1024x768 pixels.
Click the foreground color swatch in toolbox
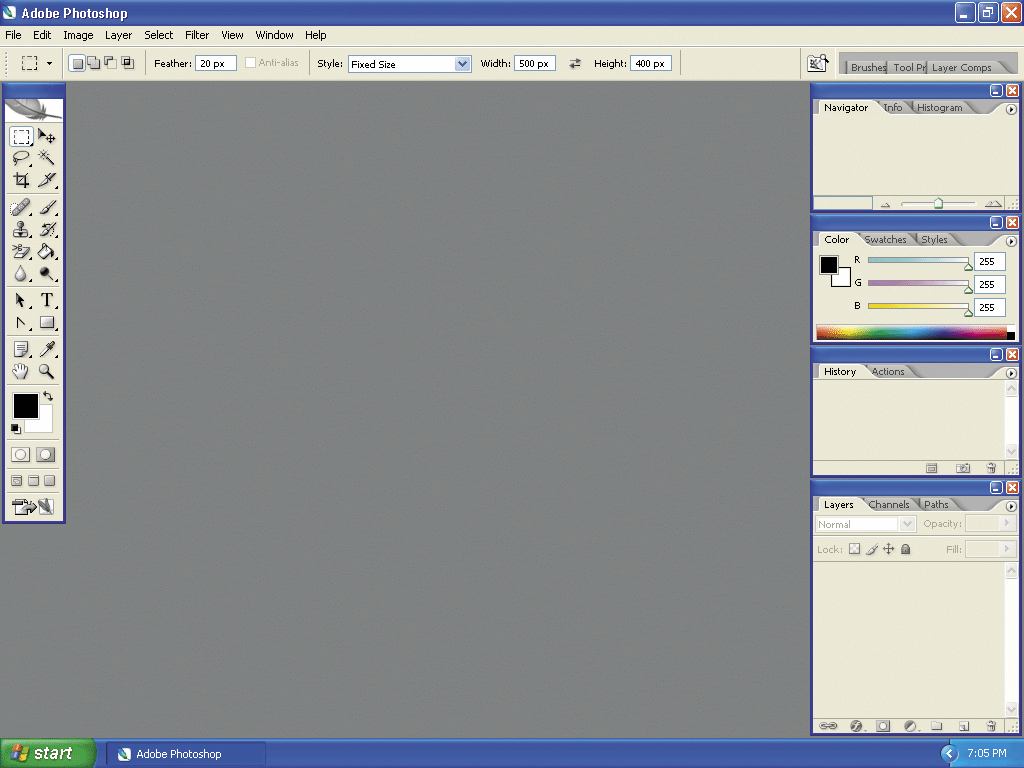pyautogui.click(x=25, y=405)
